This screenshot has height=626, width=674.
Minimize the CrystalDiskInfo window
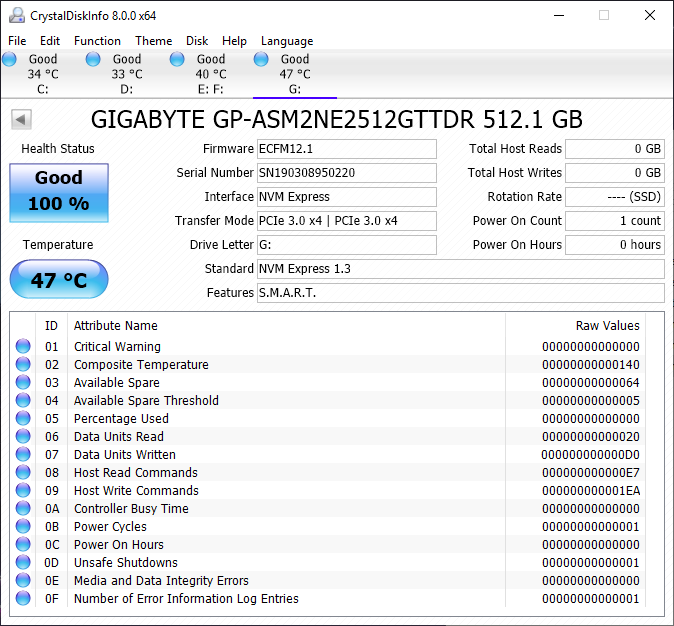[559, 15]
